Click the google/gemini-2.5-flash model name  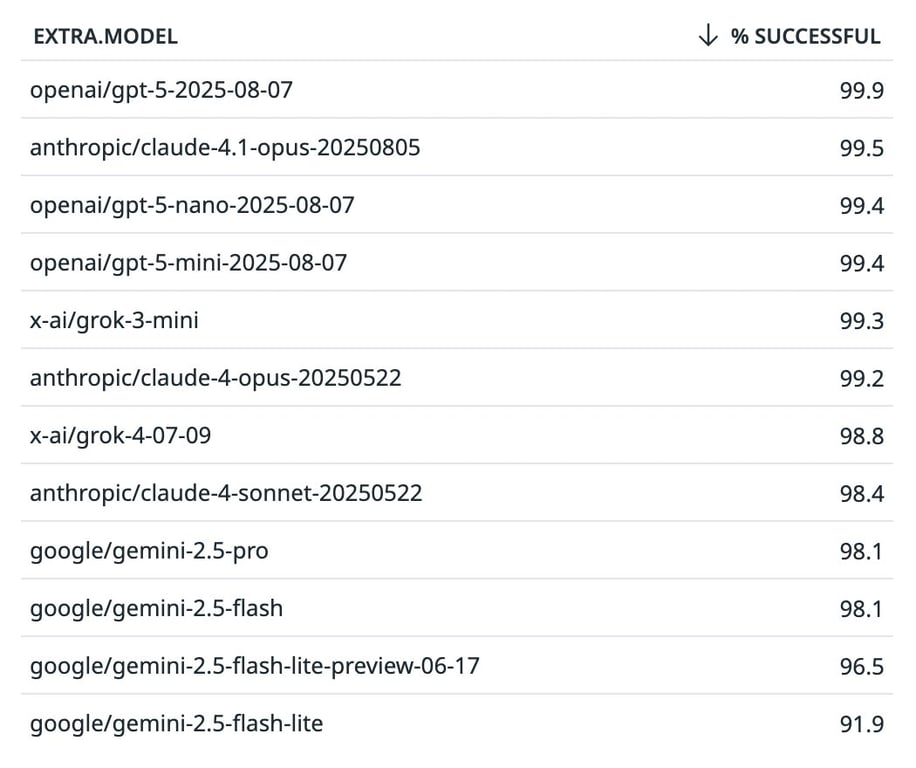[x=156, y=608]
